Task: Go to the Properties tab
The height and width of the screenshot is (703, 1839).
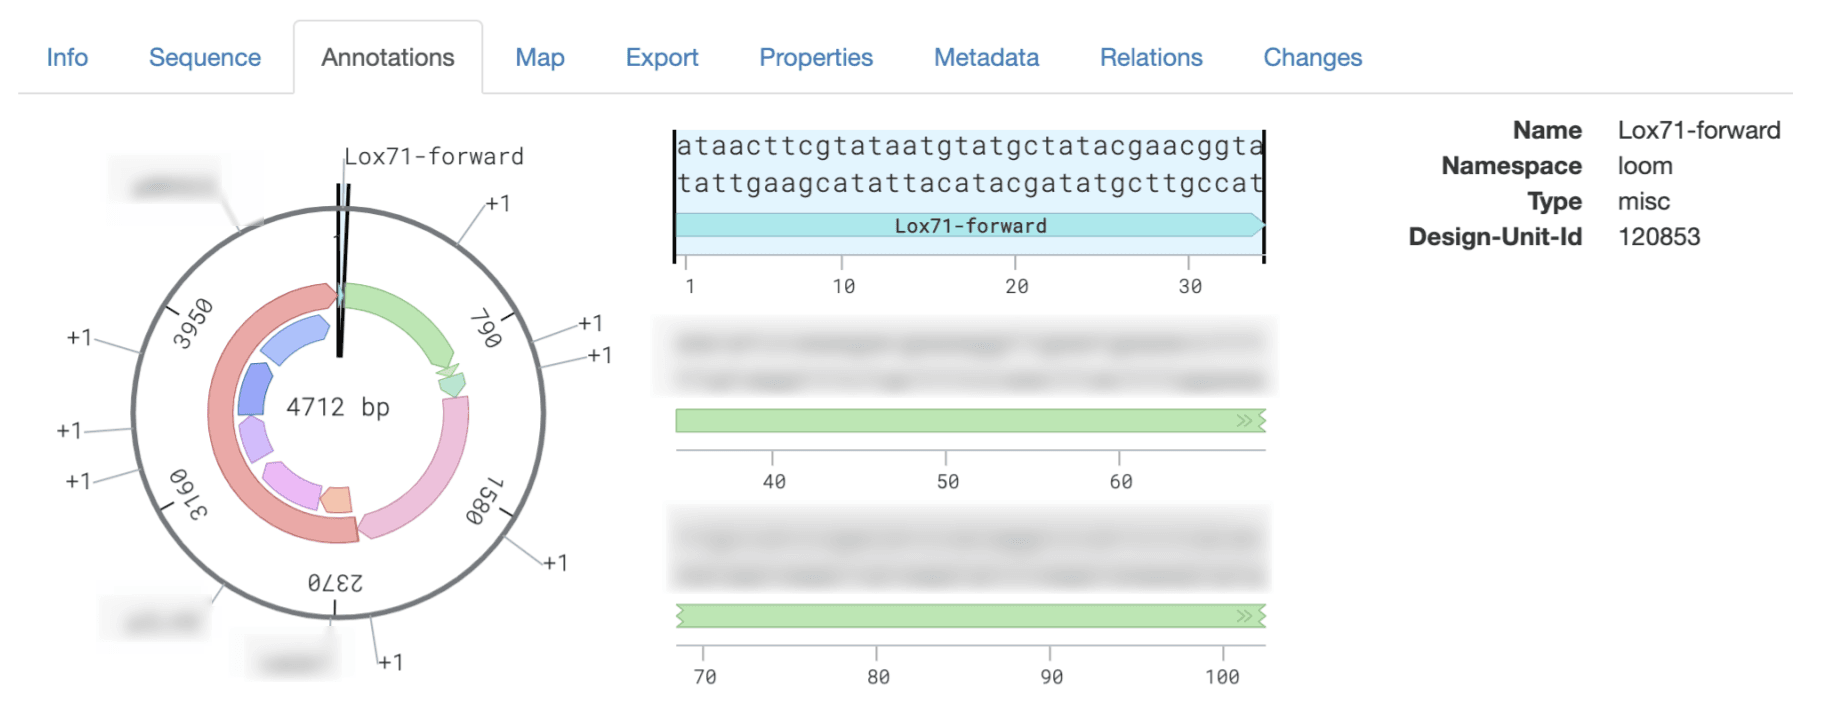Action: (x=815, y=58)
